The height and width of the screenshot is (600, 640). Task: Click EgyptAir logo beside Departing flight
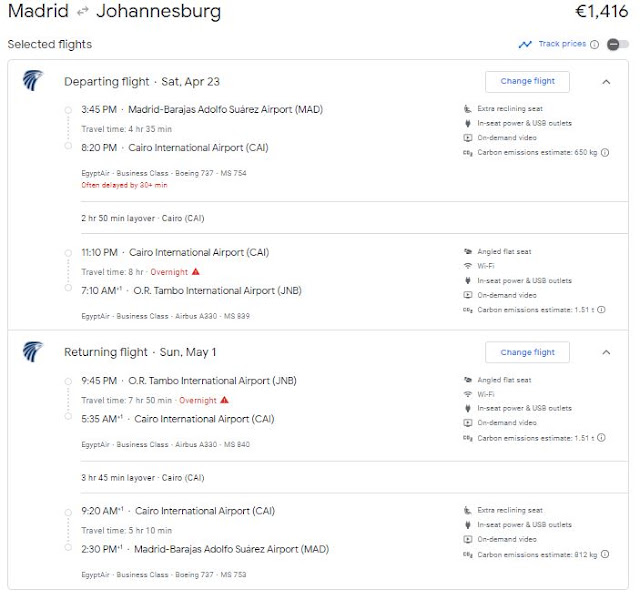click(x=33, y=80)
